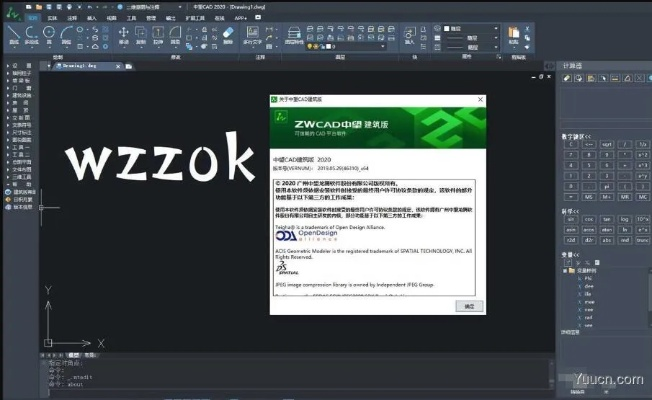The height and width of the screenshot is (400, 652).
Task: Switch to the 注释 ribbon tab
Action: click(72, 18)
